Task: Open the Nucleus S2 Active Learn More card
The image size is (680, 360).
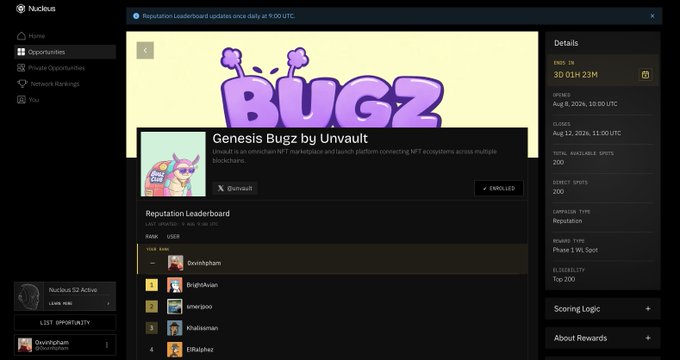Action: [65, 296]
